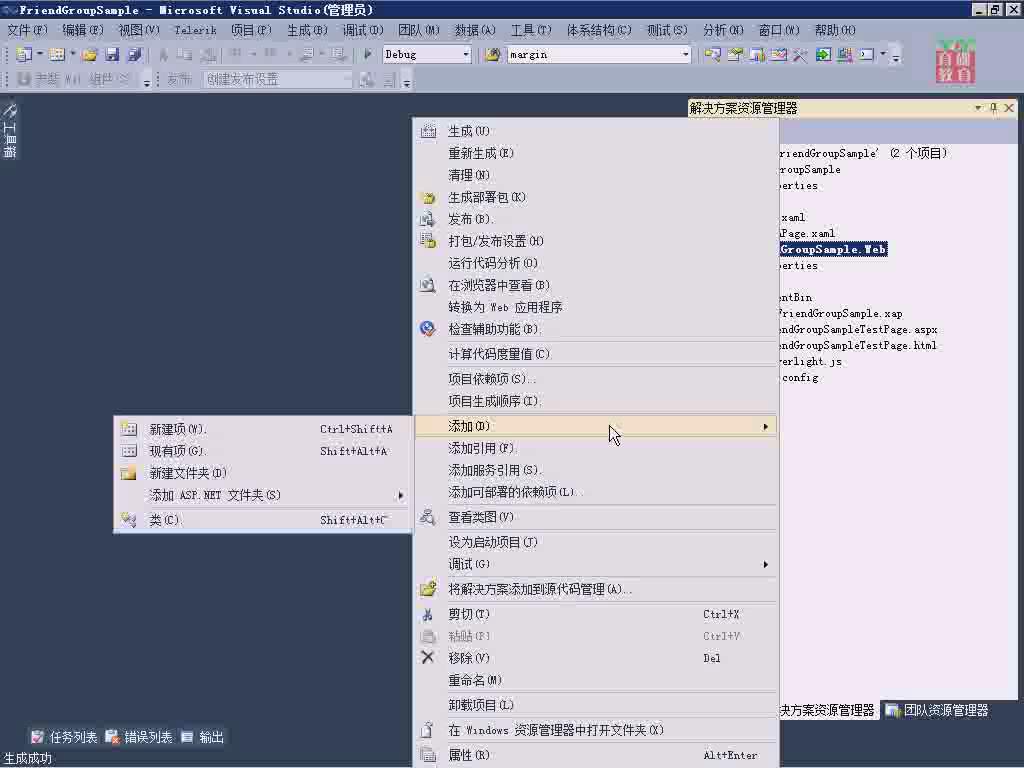Select FriendGroupSample.xap file in tree
The image size is (1024, 768).
click(x=840, y=314)
